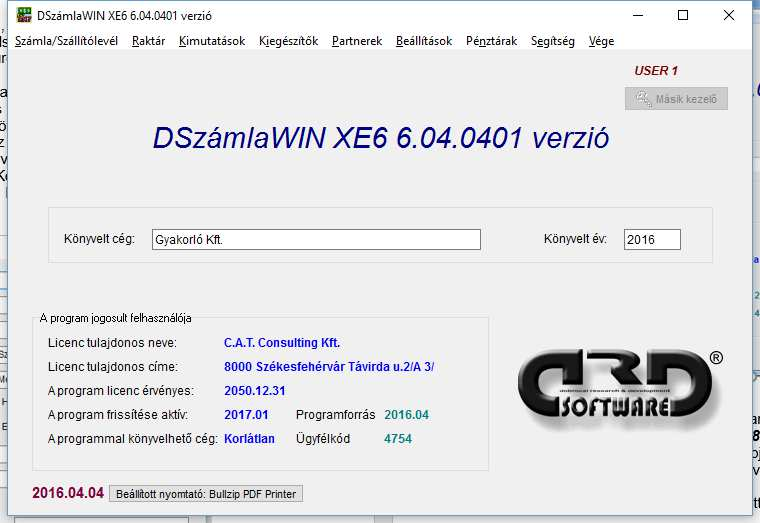Click the licence expiry date 2050.12.31
Screen dimensions: 760x523
click(x=254, y=391)
